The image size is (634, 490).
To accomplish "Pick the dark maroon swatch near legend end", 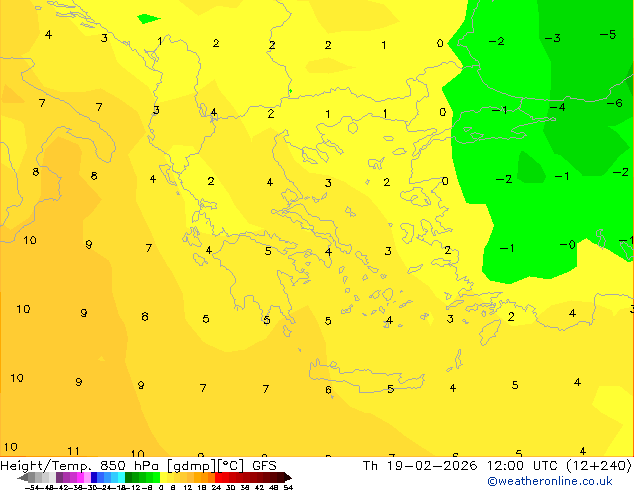I will click(x=280, y=478).
